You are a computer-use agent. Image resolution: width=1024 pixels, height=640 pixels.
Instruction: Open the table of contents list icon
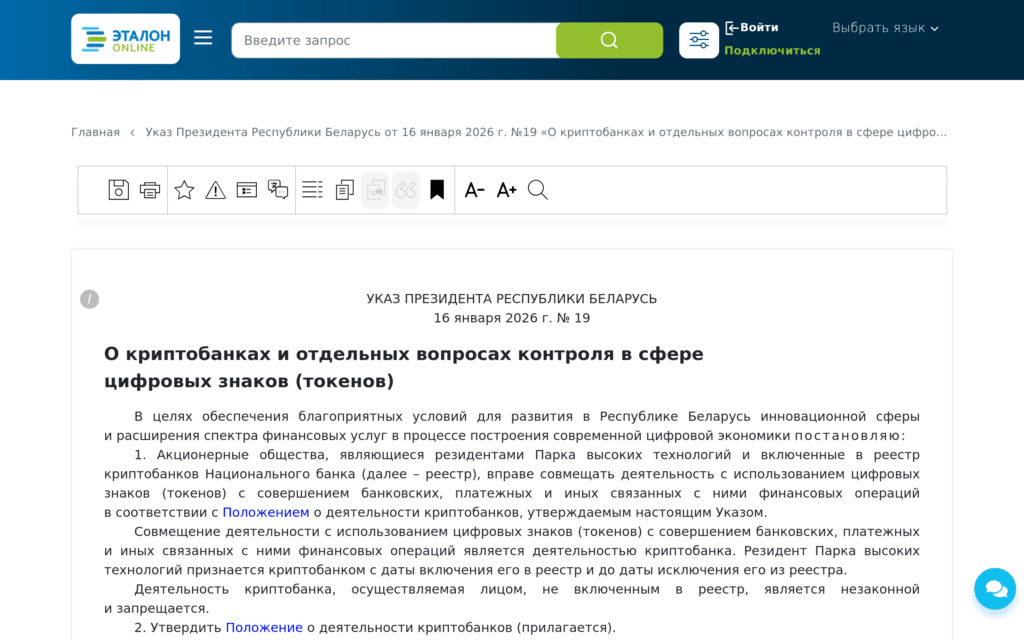312,189
